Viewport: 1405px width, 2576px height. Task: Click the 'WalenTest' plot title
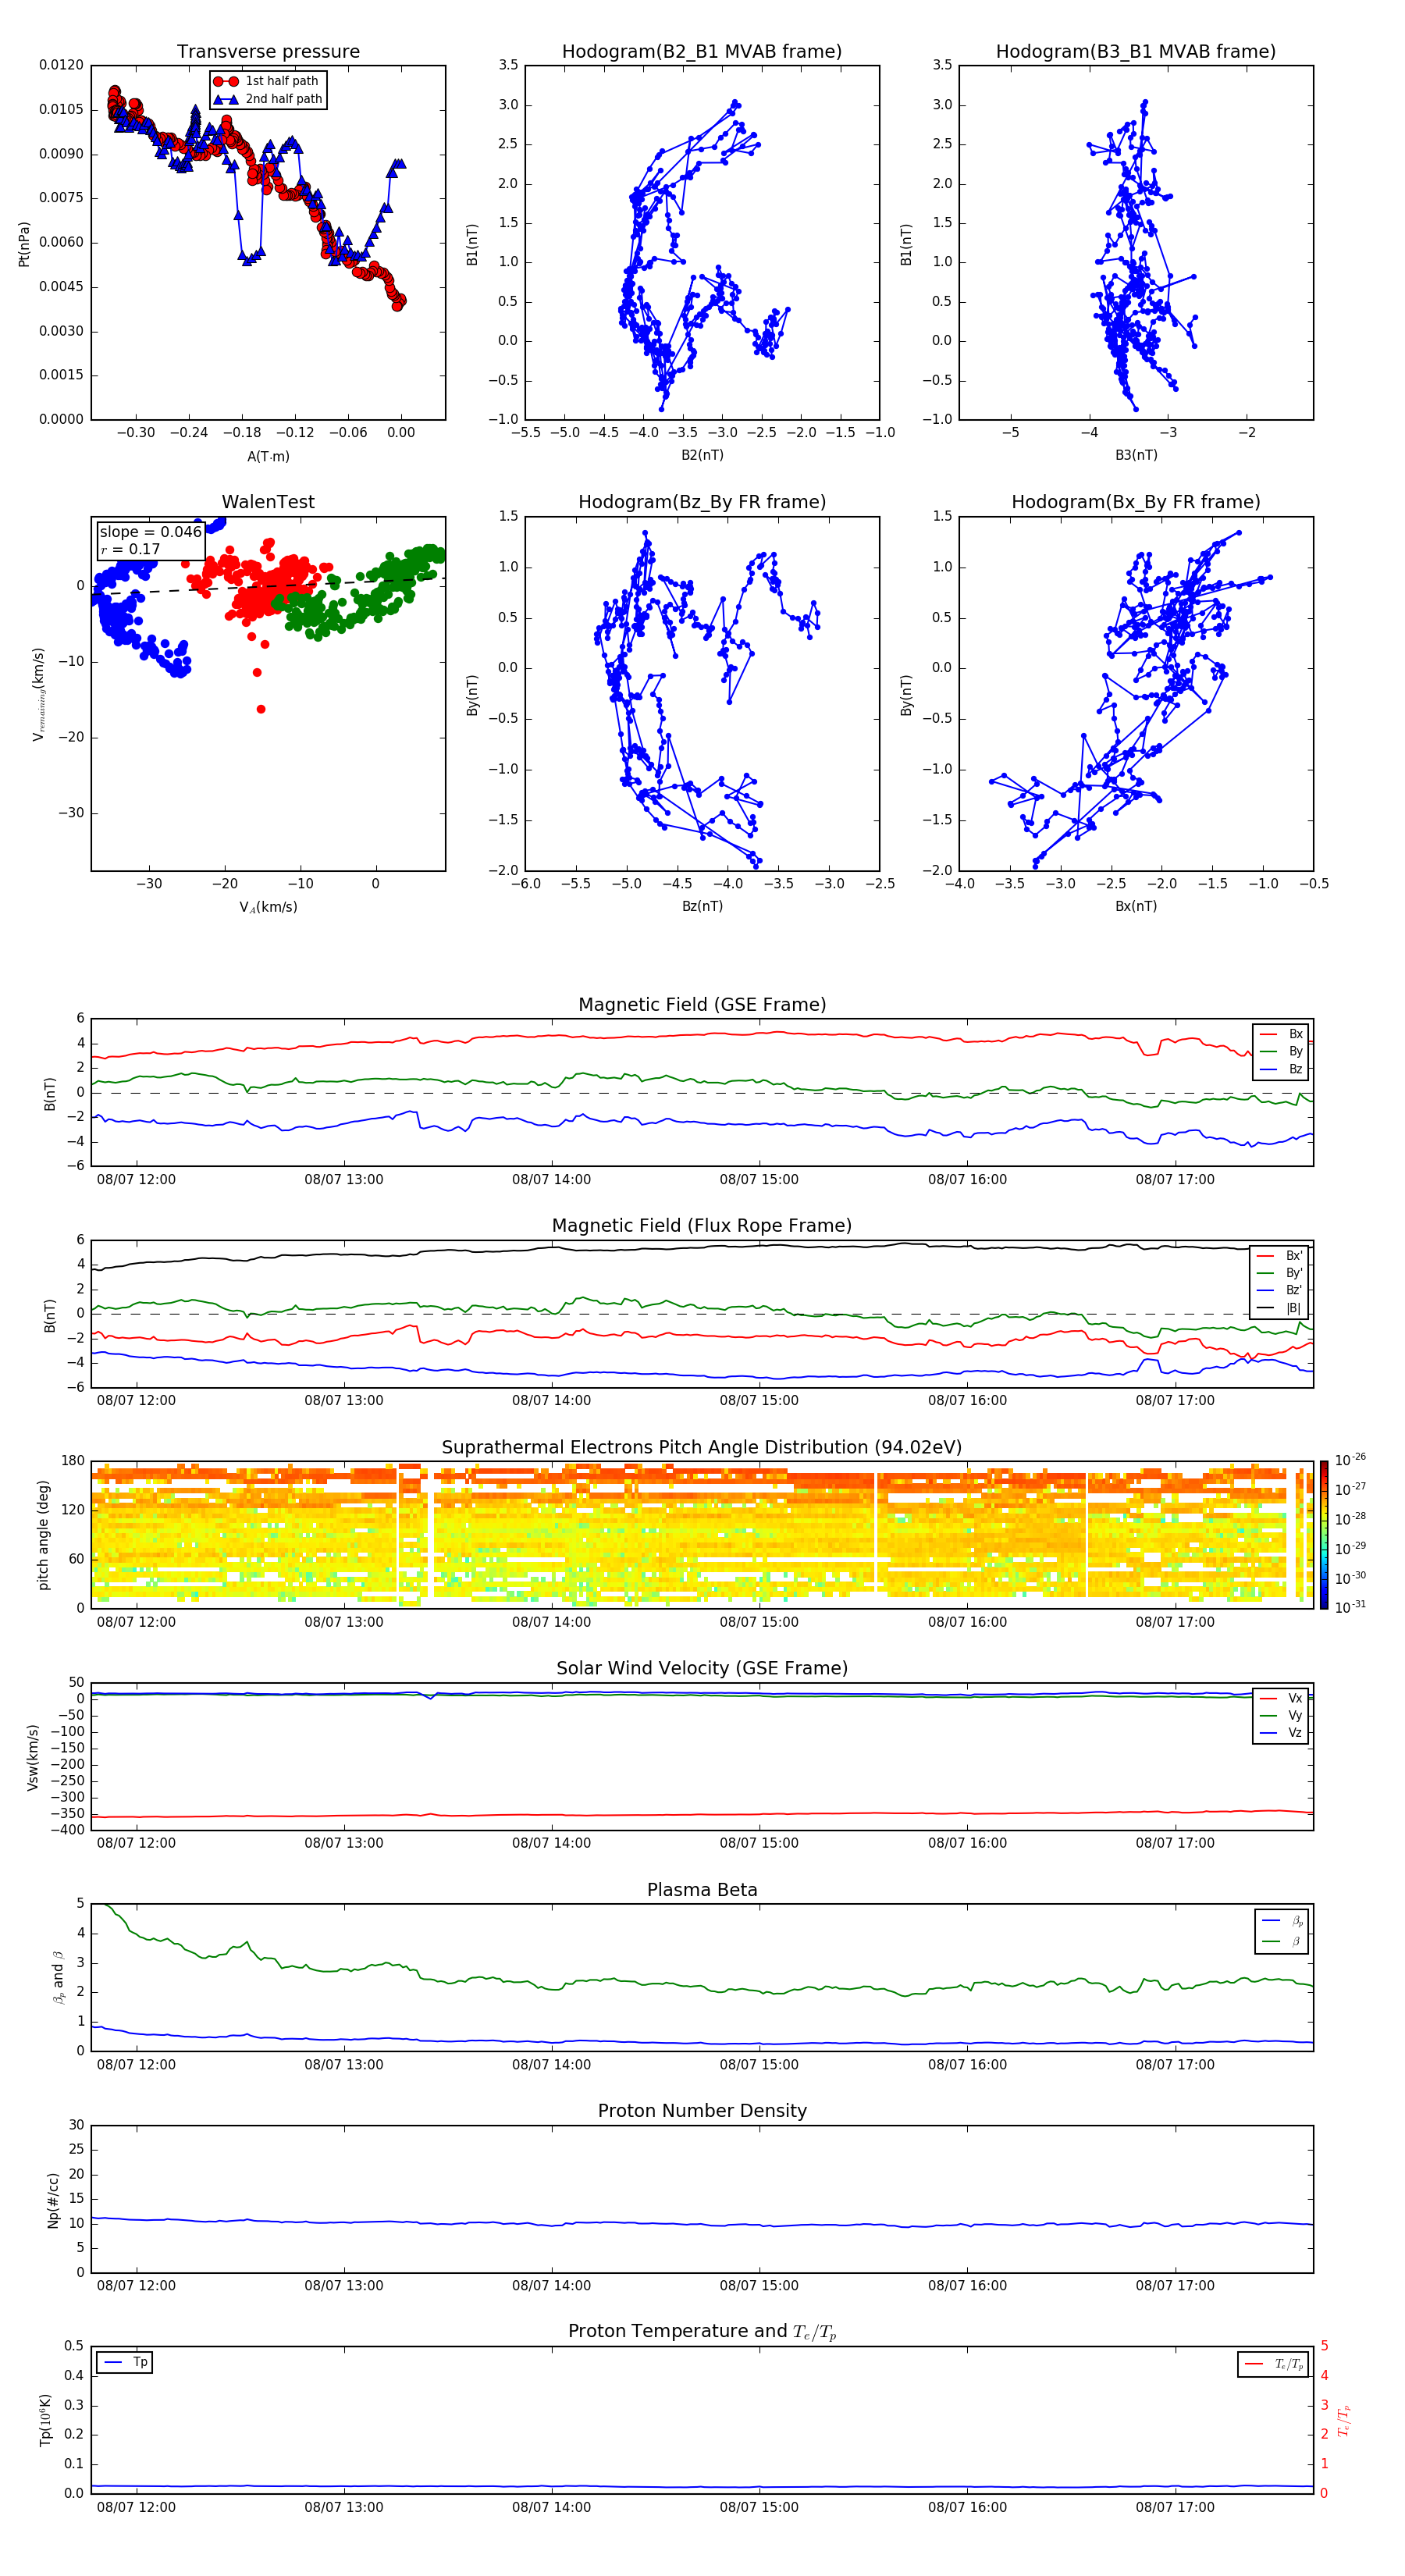[x=268, y=502]
